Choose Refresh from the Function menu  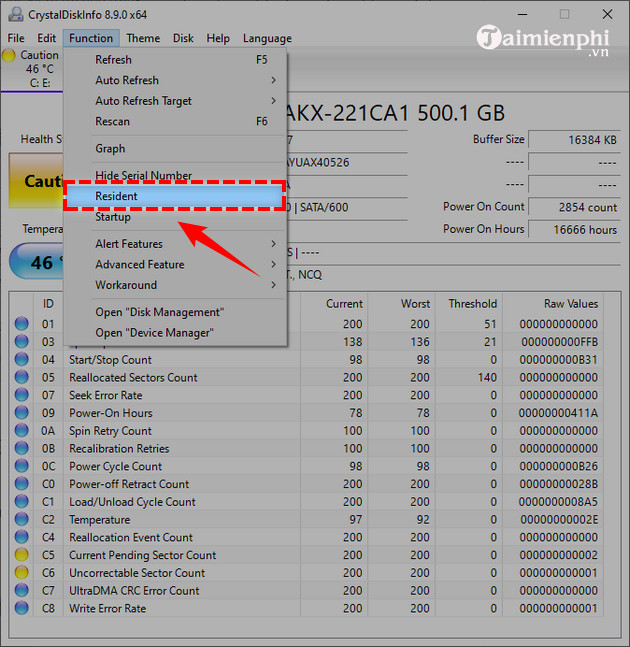(x=175, y=60)
